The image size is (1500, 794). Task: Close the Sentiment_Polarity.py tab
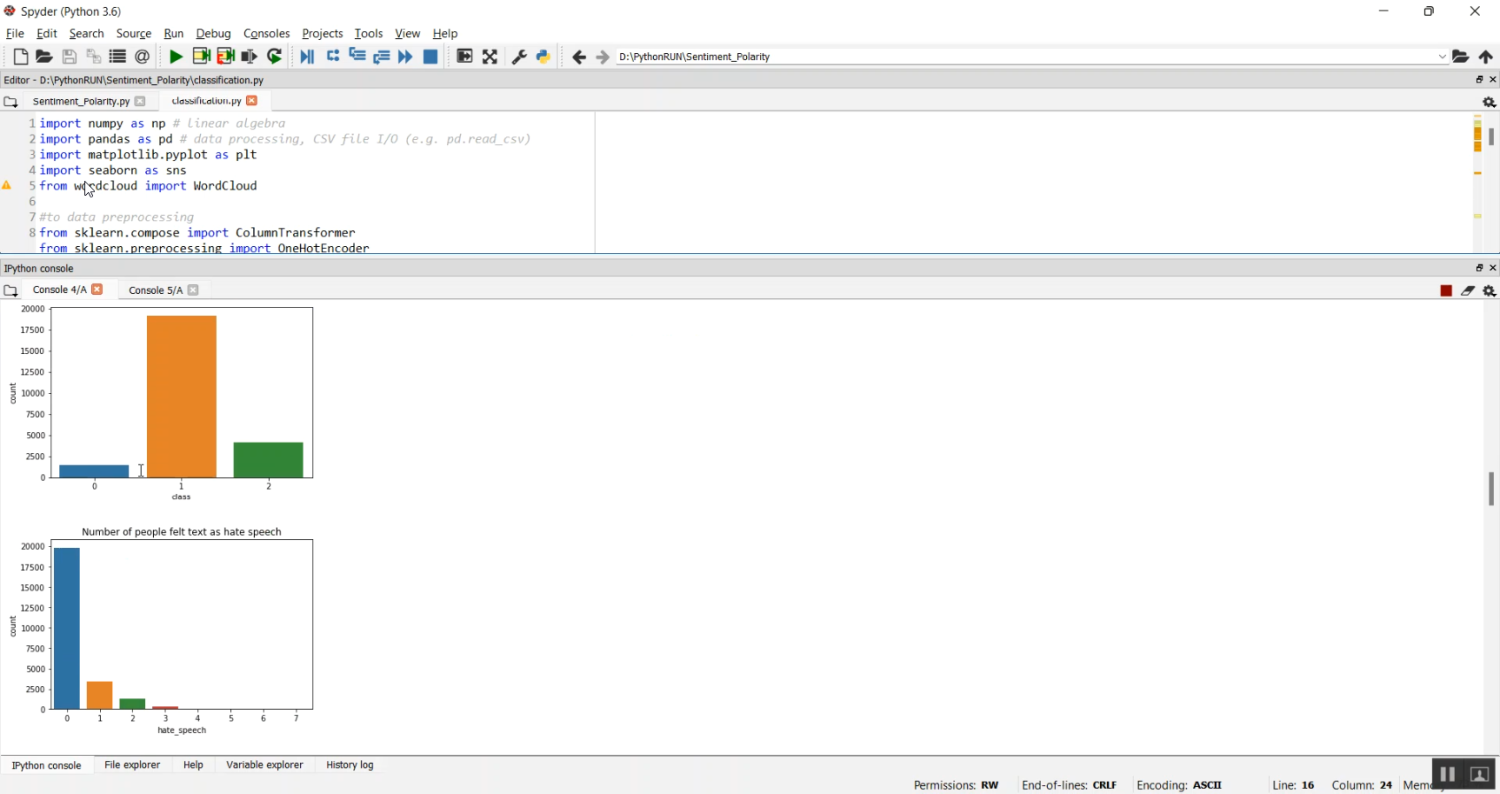[140, 101]
